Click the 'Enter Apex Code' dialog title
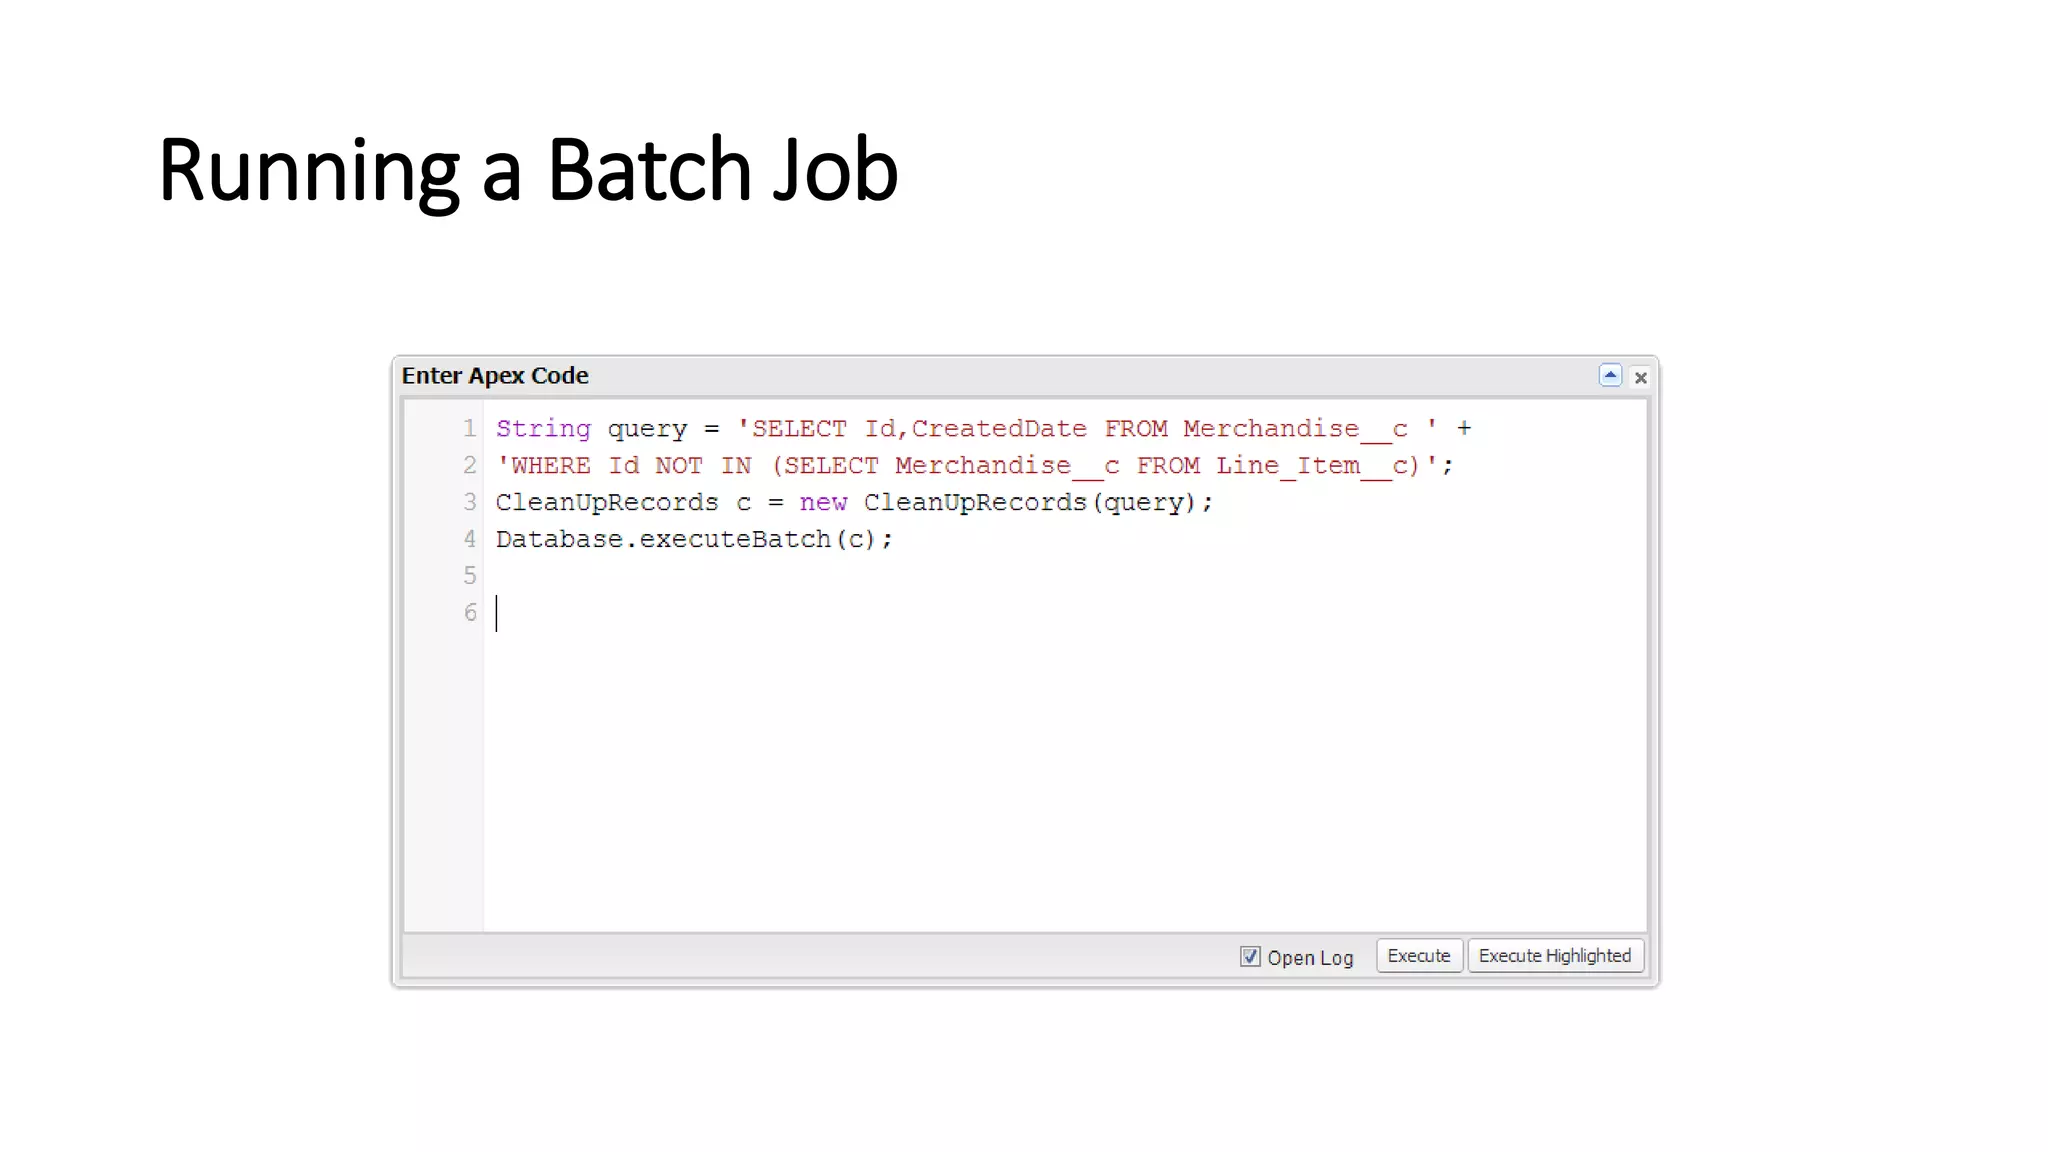Screen dimensions: 2048x1152 [x=495, y=376]
